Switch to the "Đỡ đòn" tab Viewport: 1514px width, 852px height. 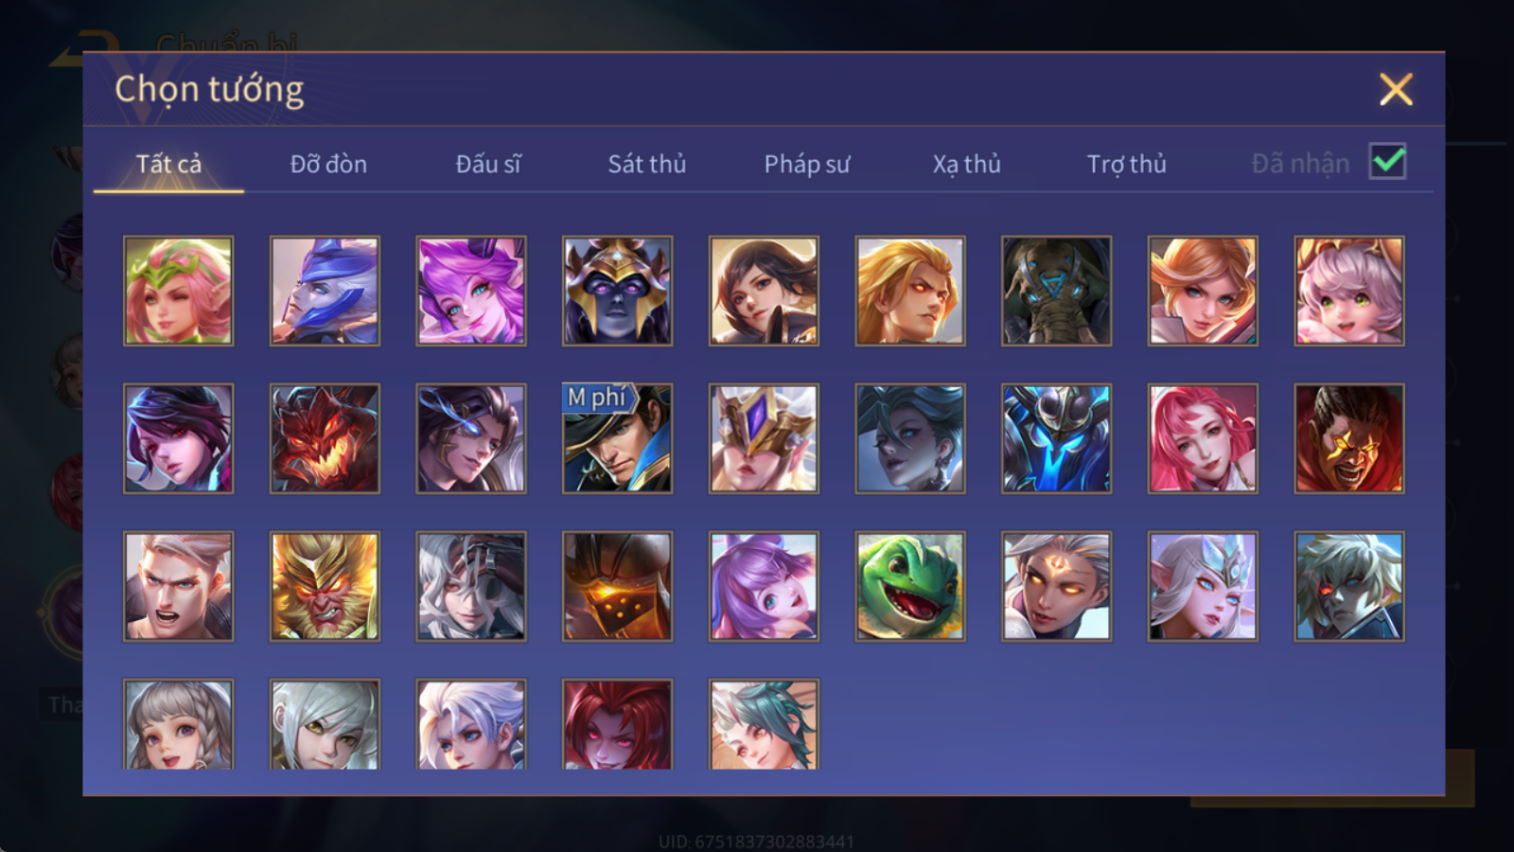pyautogui.click(x=328, y=164)
